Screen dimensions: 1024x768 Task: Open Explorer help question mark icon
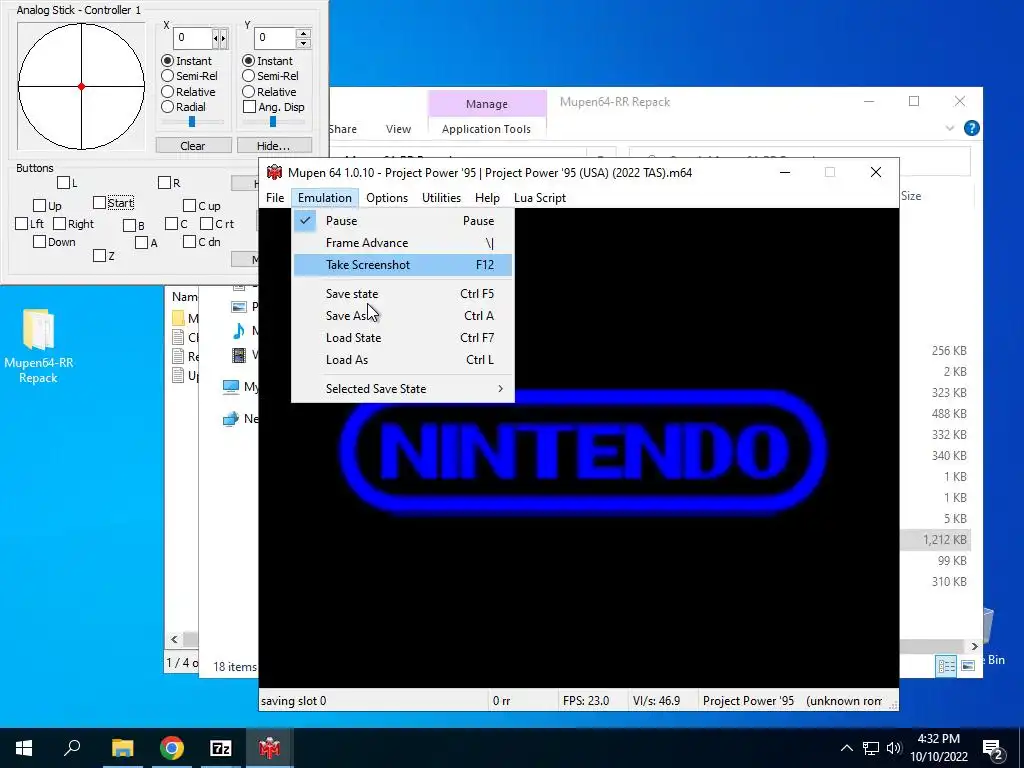972,128
